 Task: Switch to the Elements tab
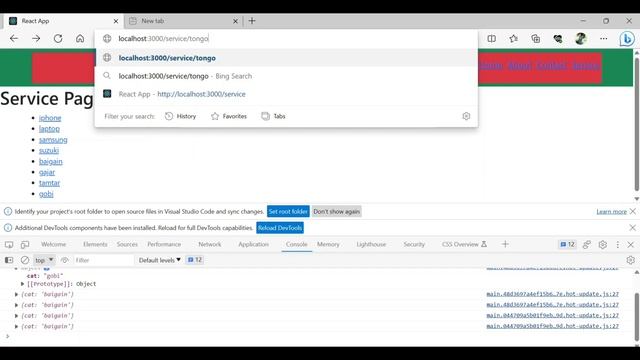click(95, 244)
